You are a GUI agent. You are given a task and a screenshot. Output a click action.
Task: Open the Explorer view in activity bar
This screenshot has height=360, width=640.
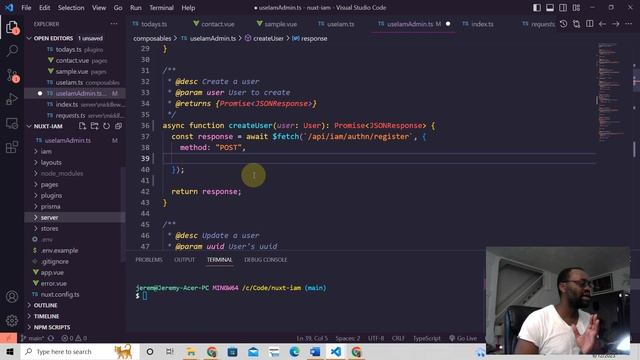click(x=12, y=28)
